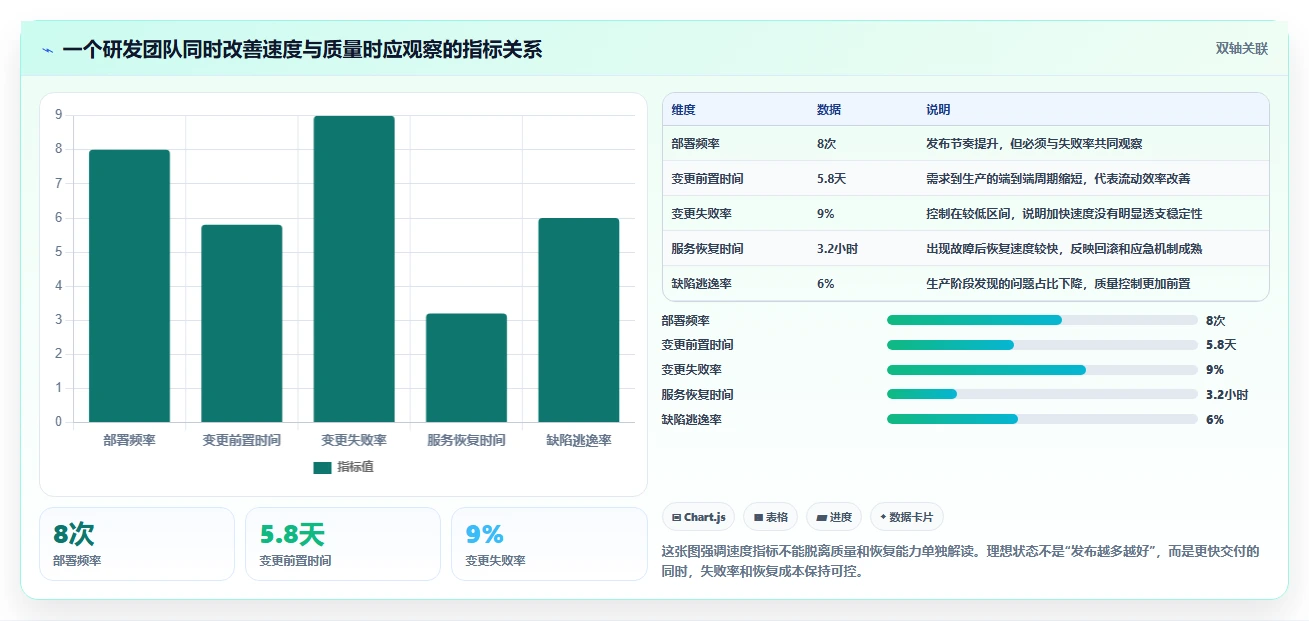Toggle the 指标值 legend color box
This screenshot has height=621, width=1309.
[322, 467]
